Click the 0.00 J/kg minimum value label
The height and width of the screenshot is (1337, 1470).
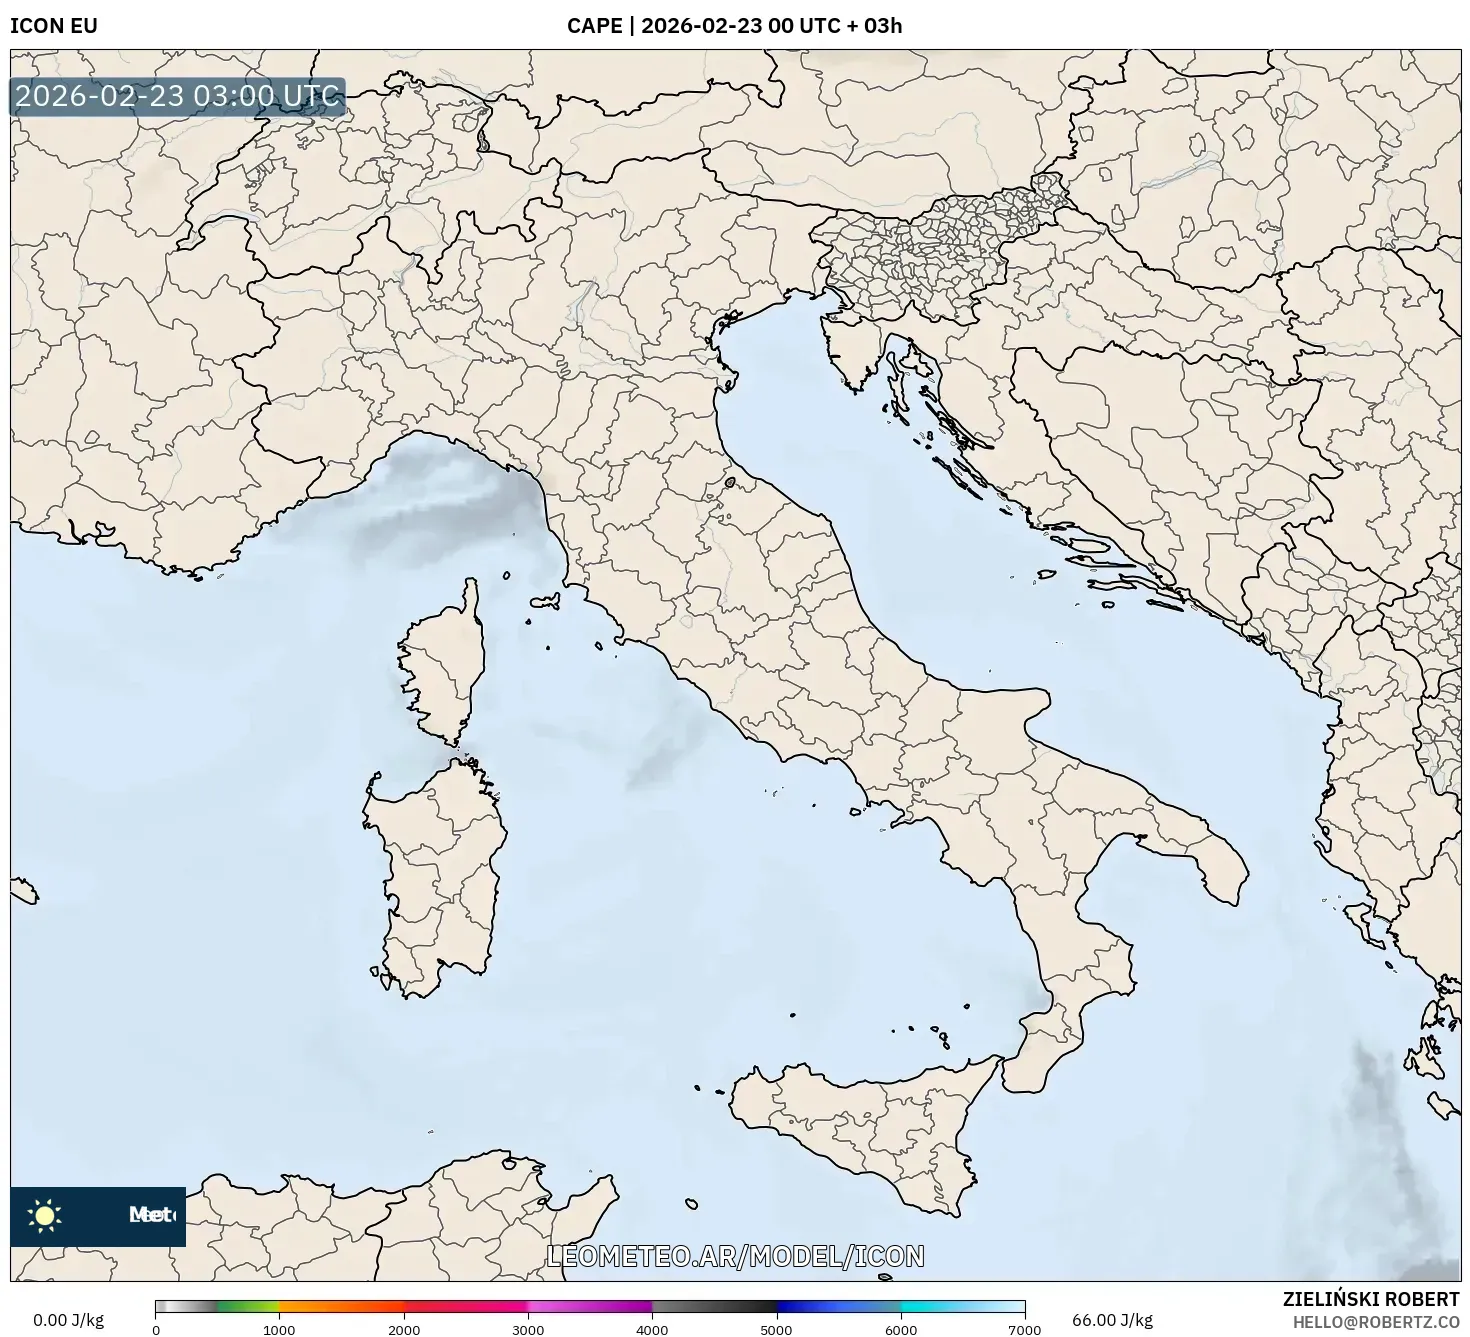[68, 1320]
